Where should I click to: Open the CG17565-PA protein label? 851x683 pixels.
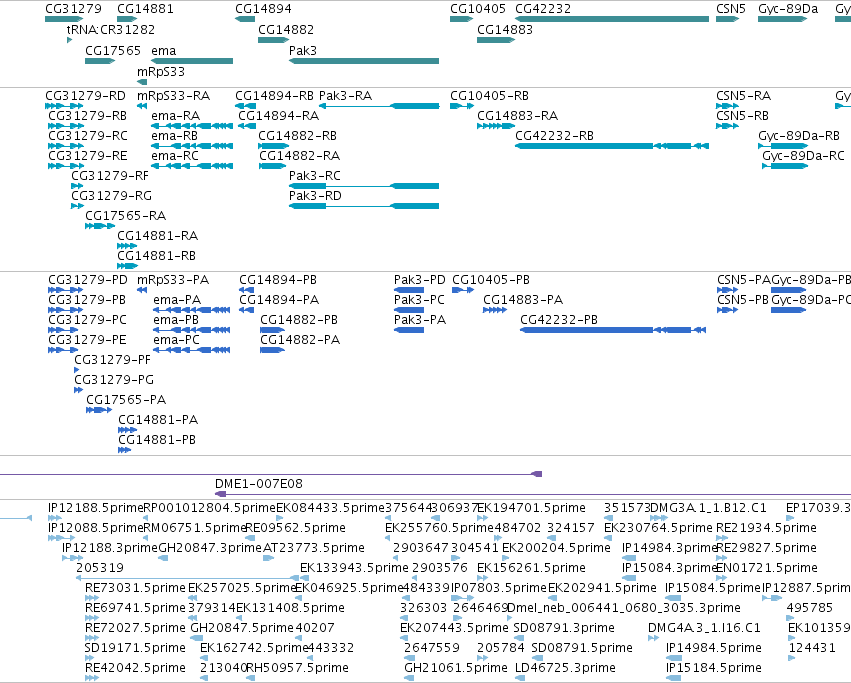[x=126, y=400]
